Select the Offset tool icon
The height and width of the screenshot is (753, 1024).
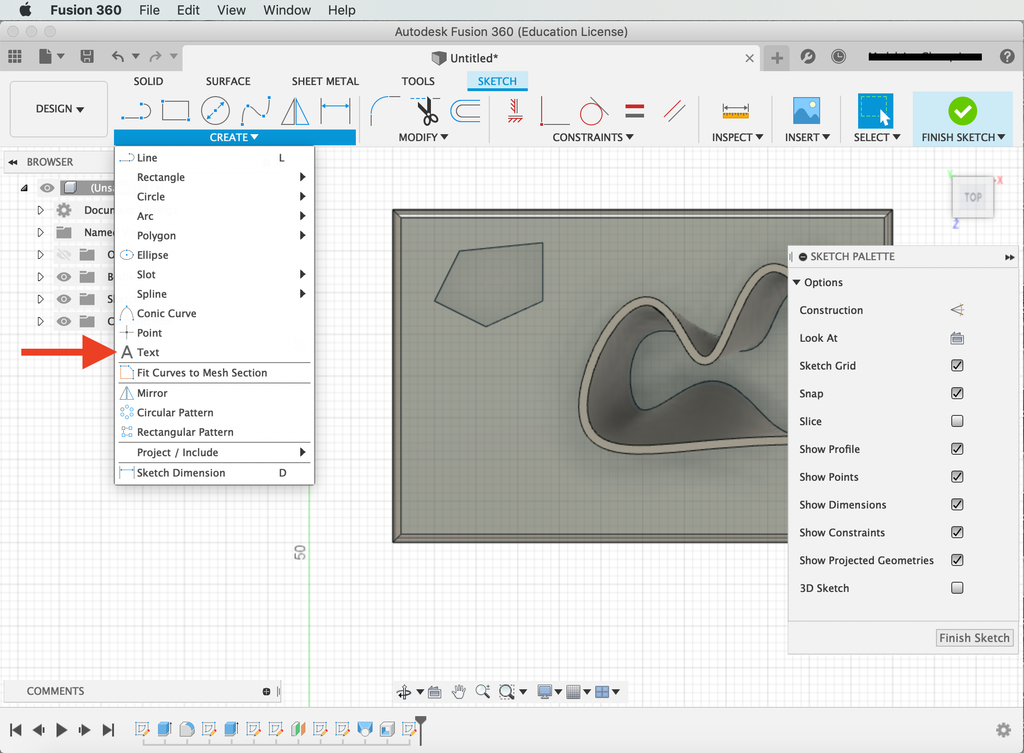point(466,110)
